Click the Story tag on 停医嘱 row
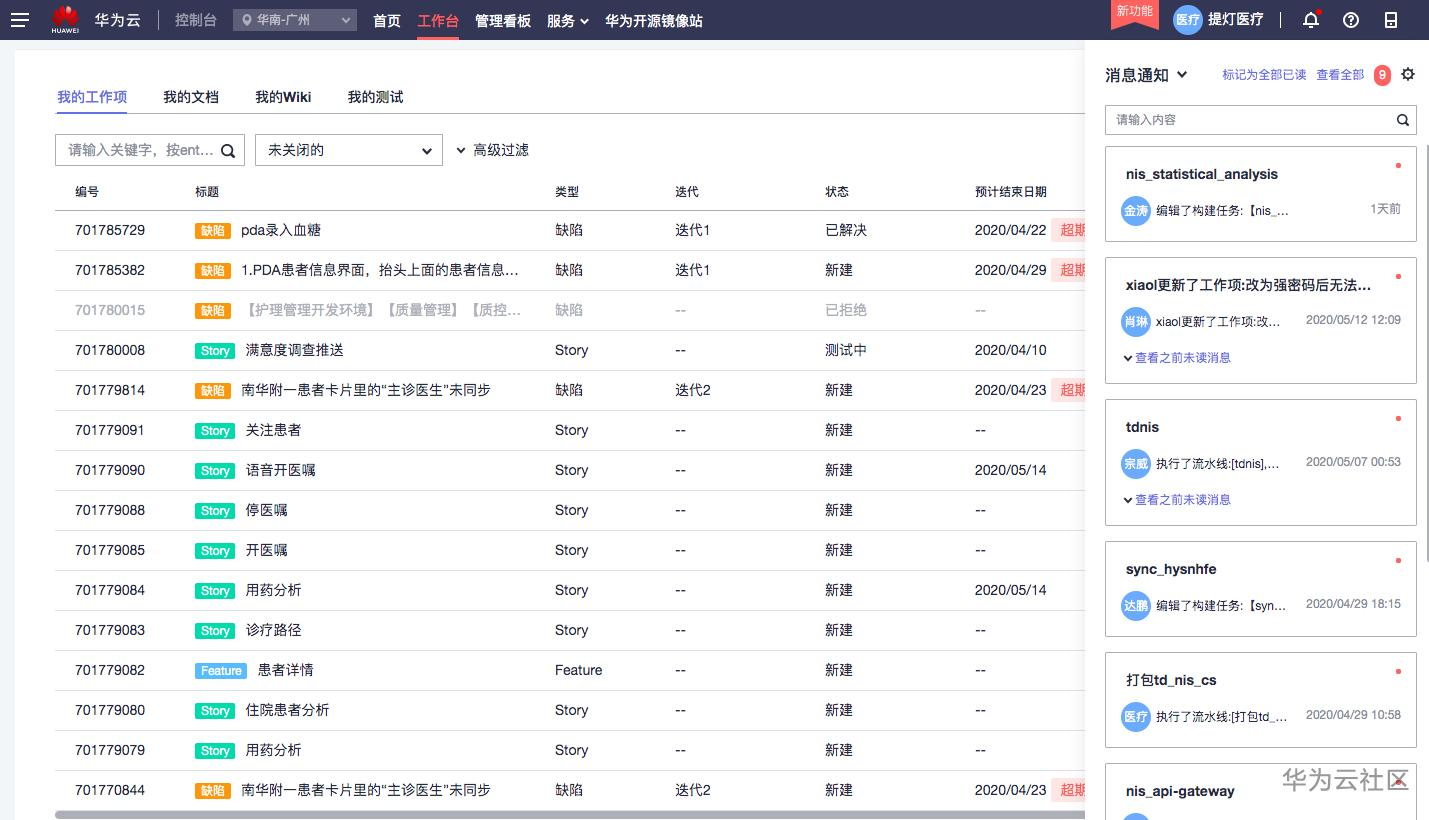The image size is (1429, 820). [x=215, y=511]
